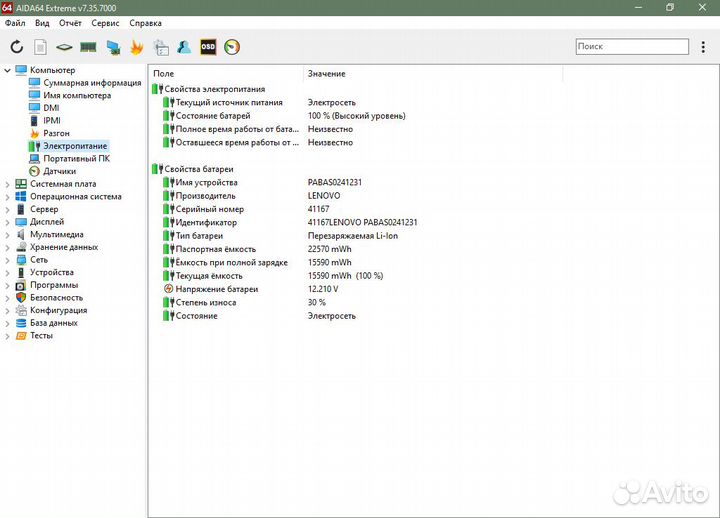Click the user profile toolbar icon
This screenshot has width=720, height=518.
coord(184,47)
